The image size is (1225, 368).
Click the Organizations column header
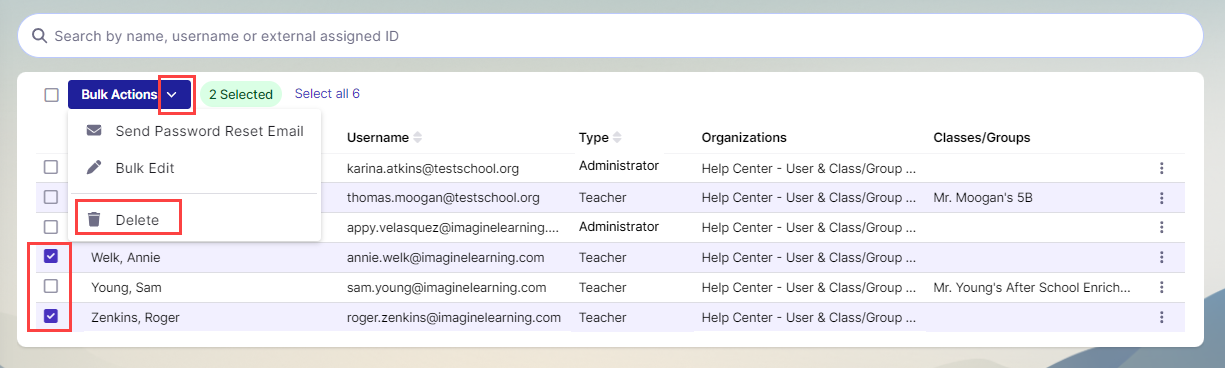click(x=744, y=137)
